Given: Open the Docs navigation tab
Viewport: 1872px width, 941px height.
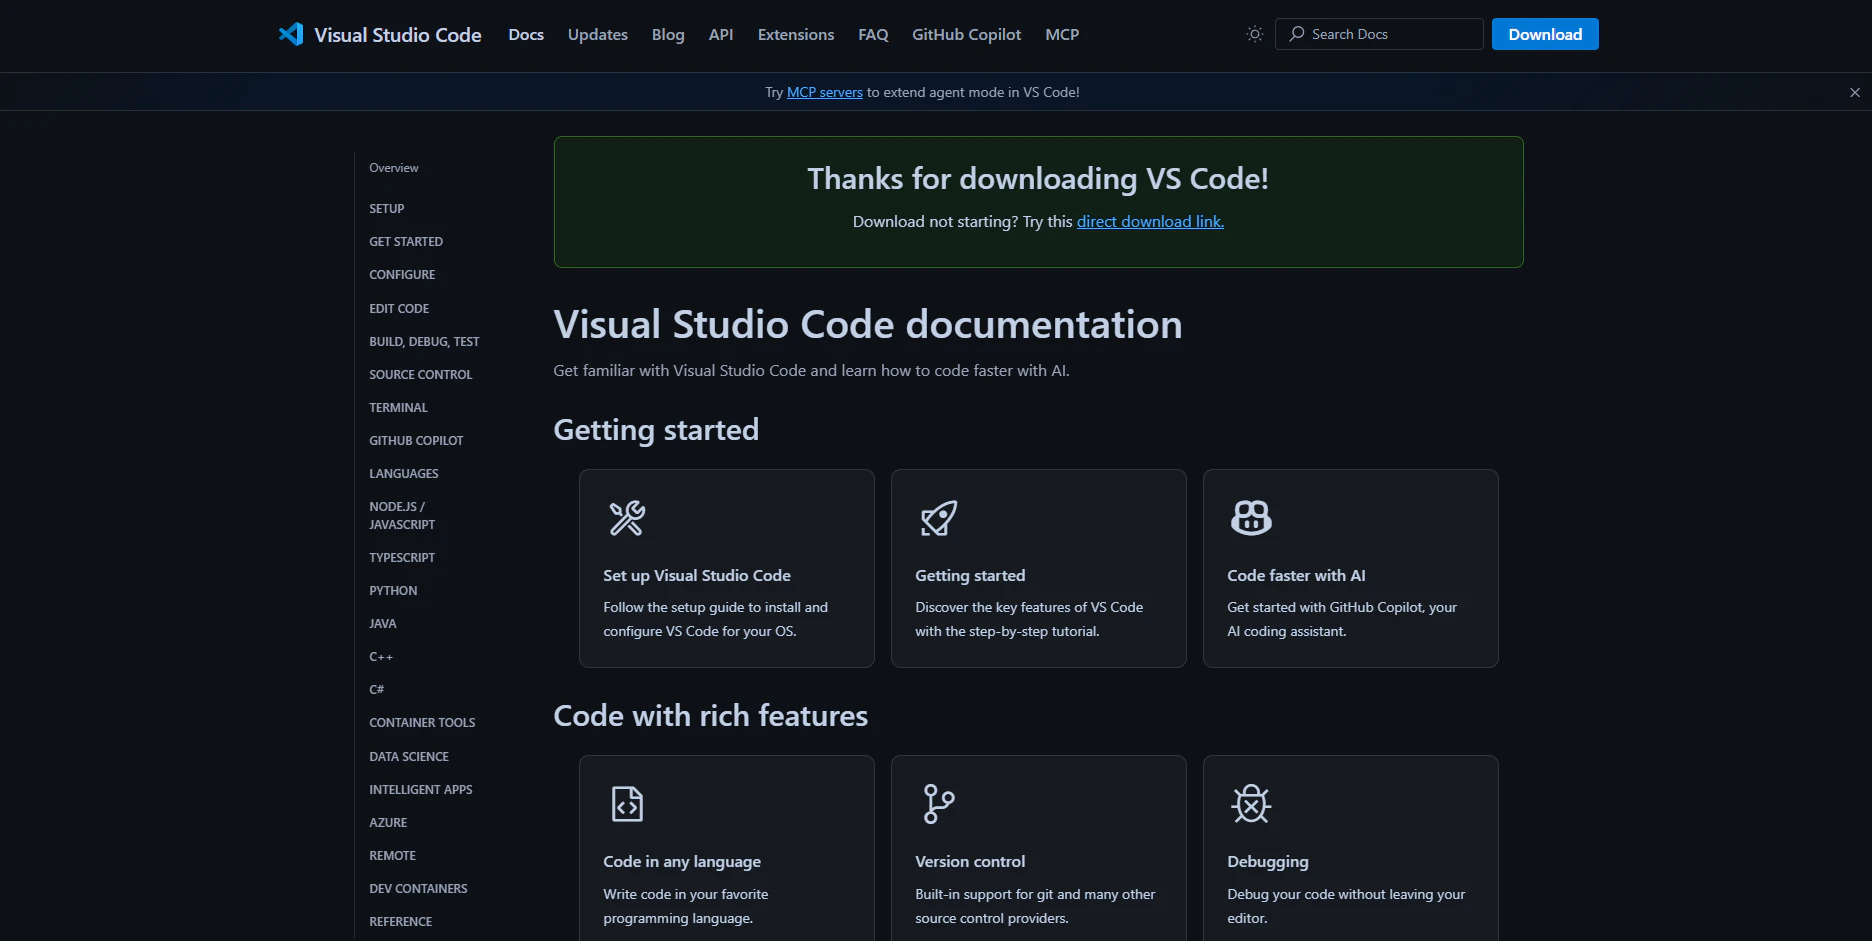Looking at the screenshot, I should point(526,34).
